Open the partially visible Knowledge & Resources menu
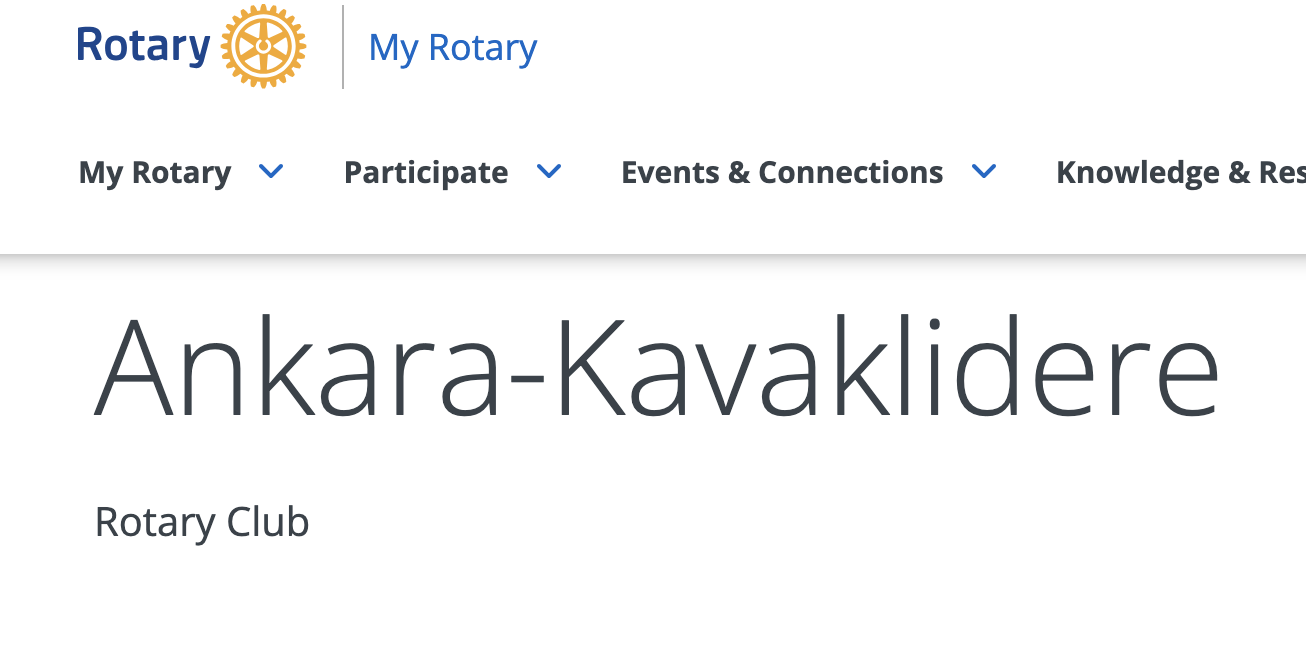 [1180, 172]
